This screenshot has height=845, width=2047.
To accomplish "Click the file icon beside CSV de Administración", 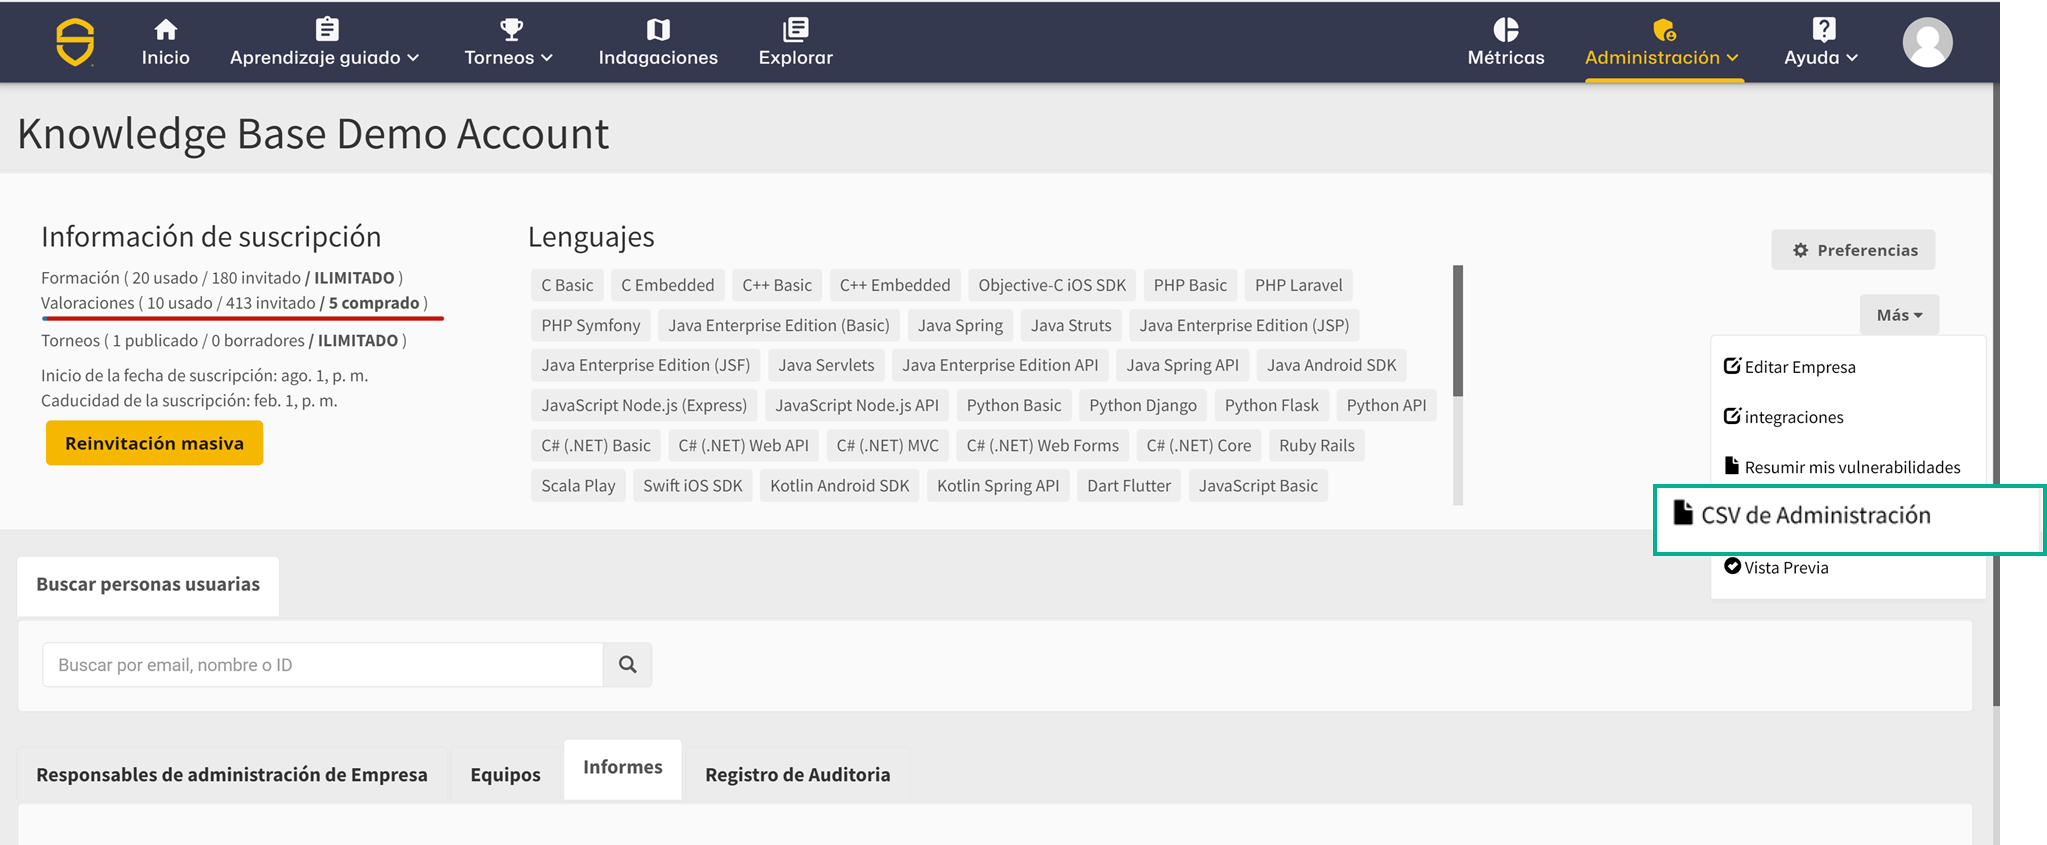I will click(1683, 513).
